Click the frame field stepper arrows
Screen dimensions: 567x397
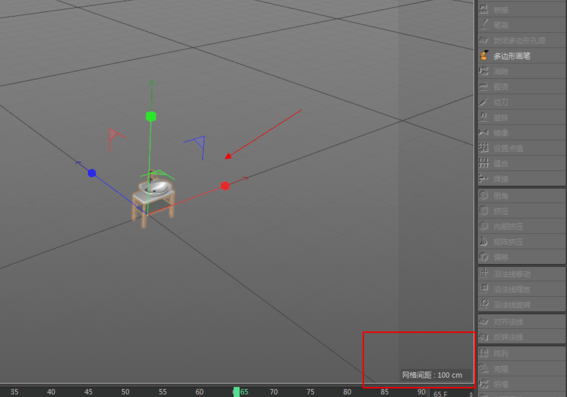(471, 394)
